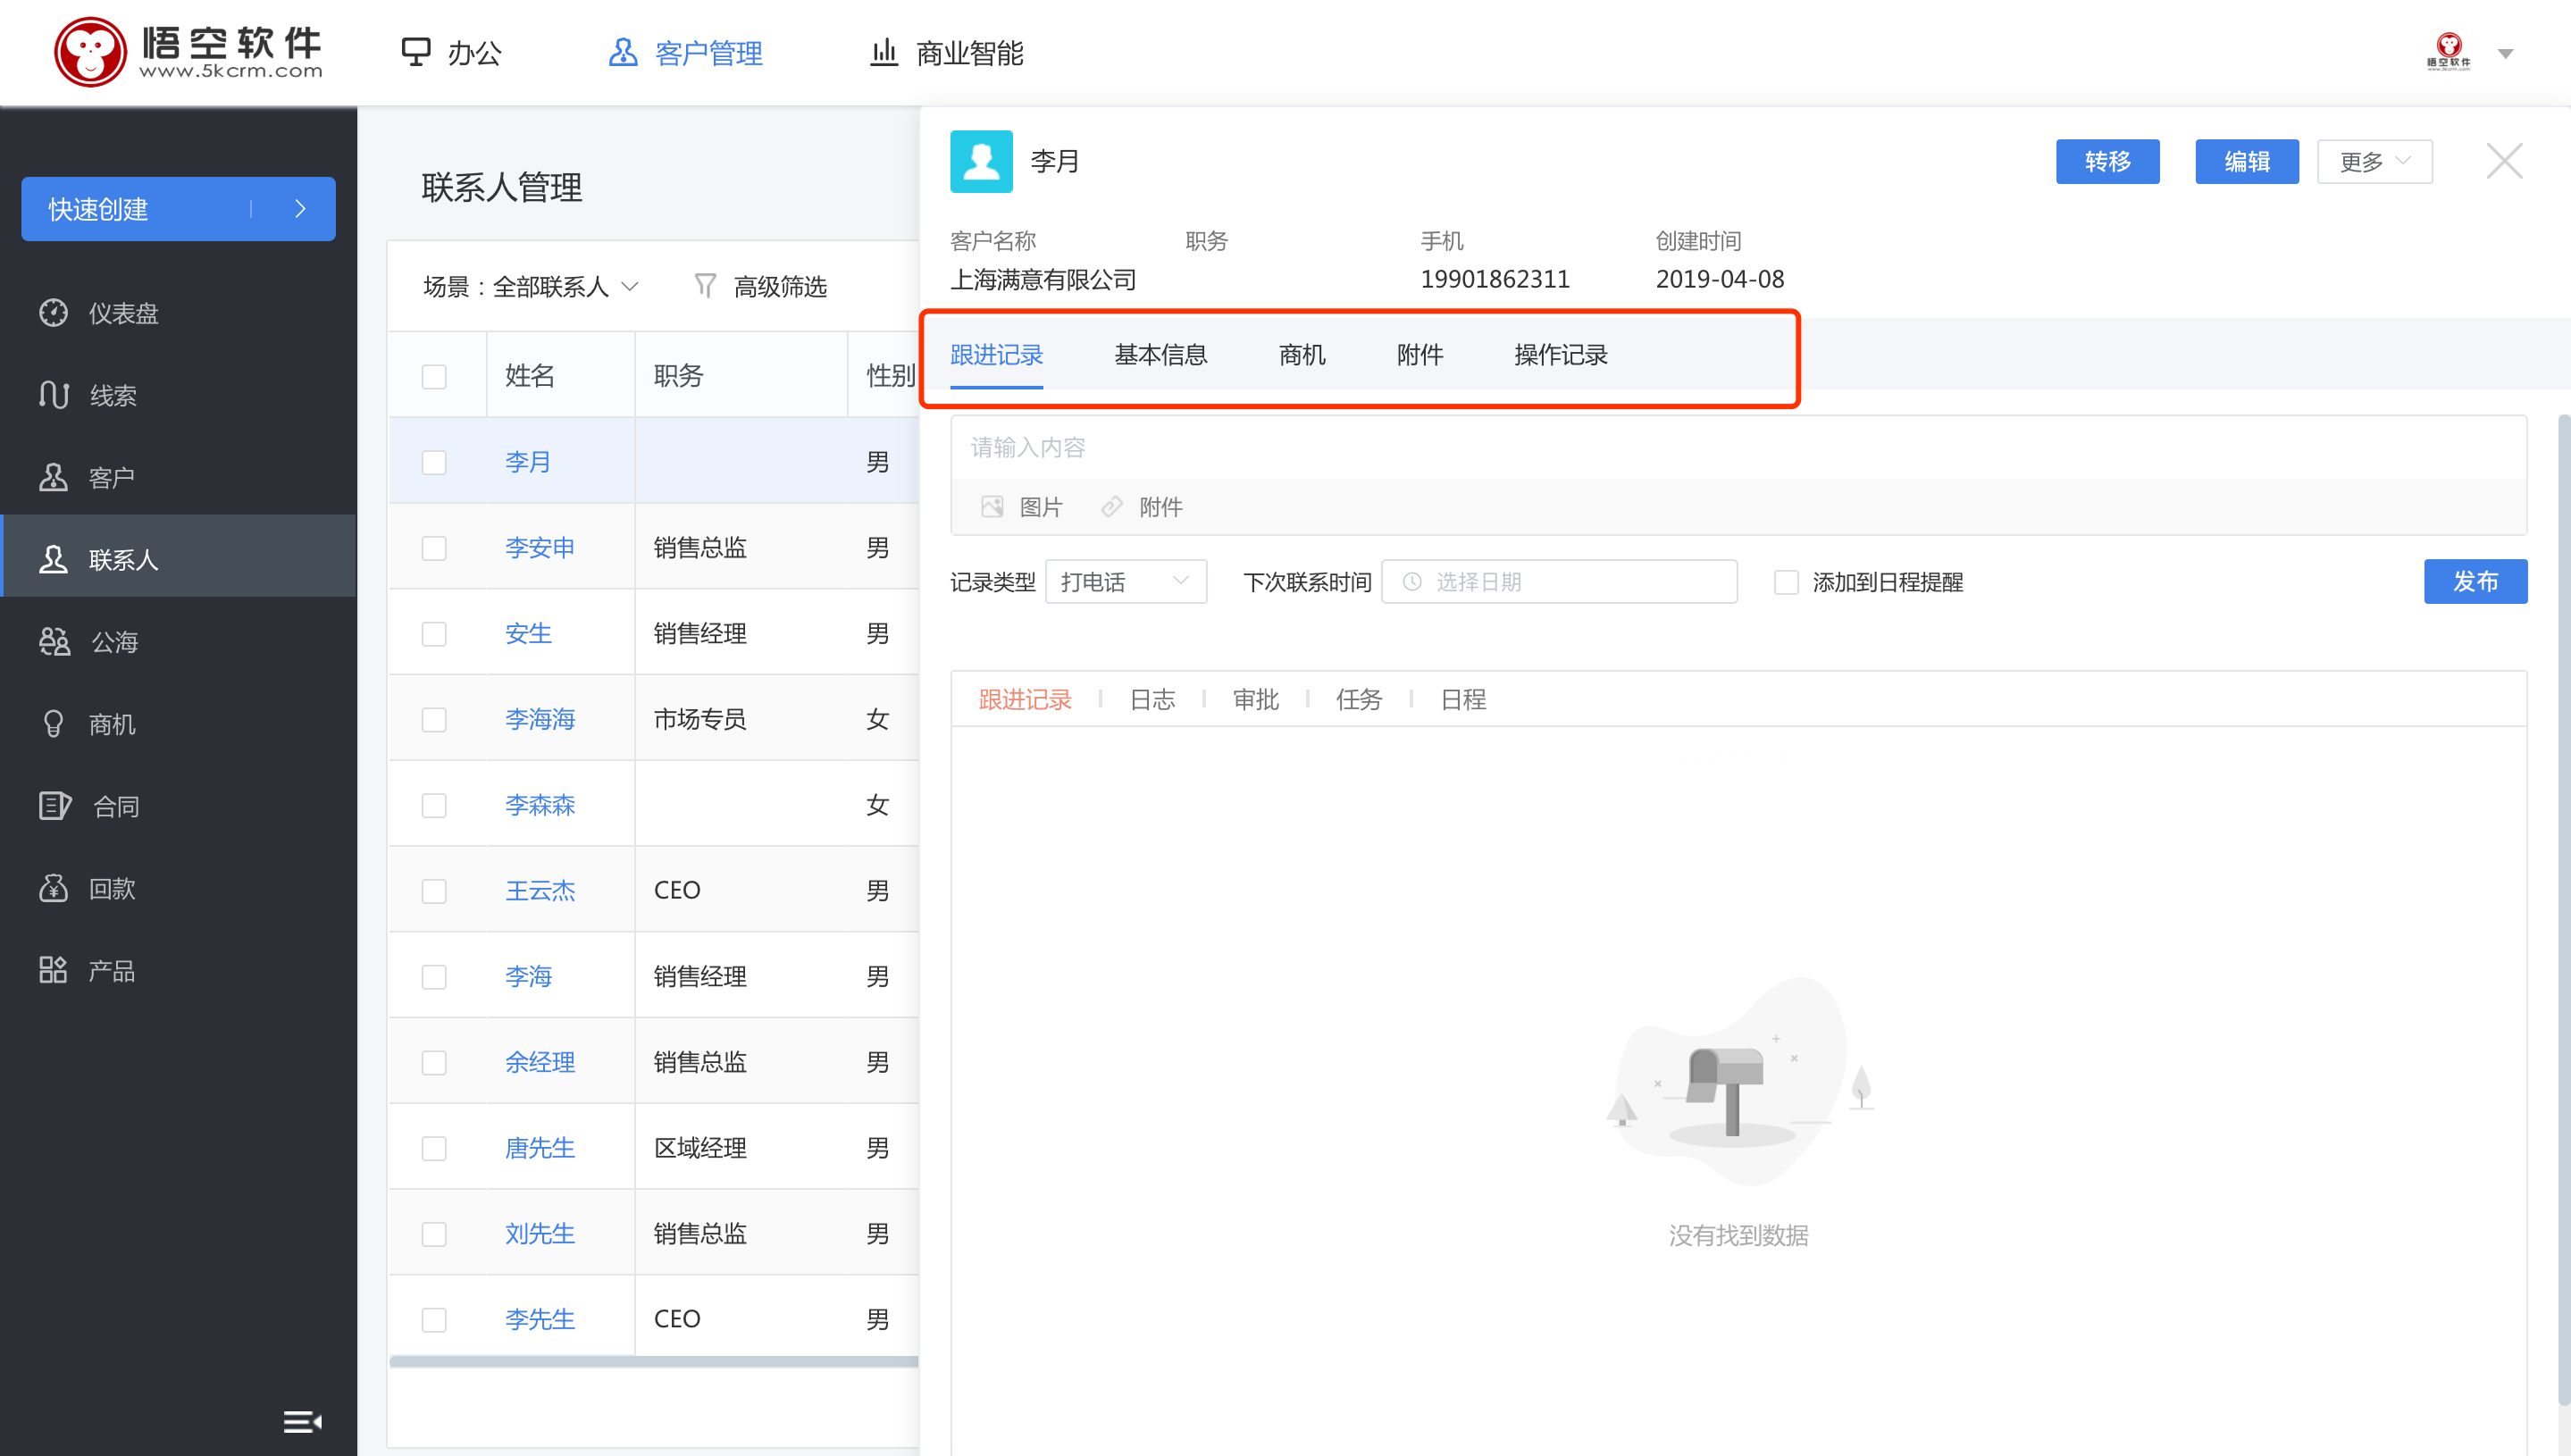
Task: Click the contact list horizontal scrollbar
Action: pos(654,1361)
